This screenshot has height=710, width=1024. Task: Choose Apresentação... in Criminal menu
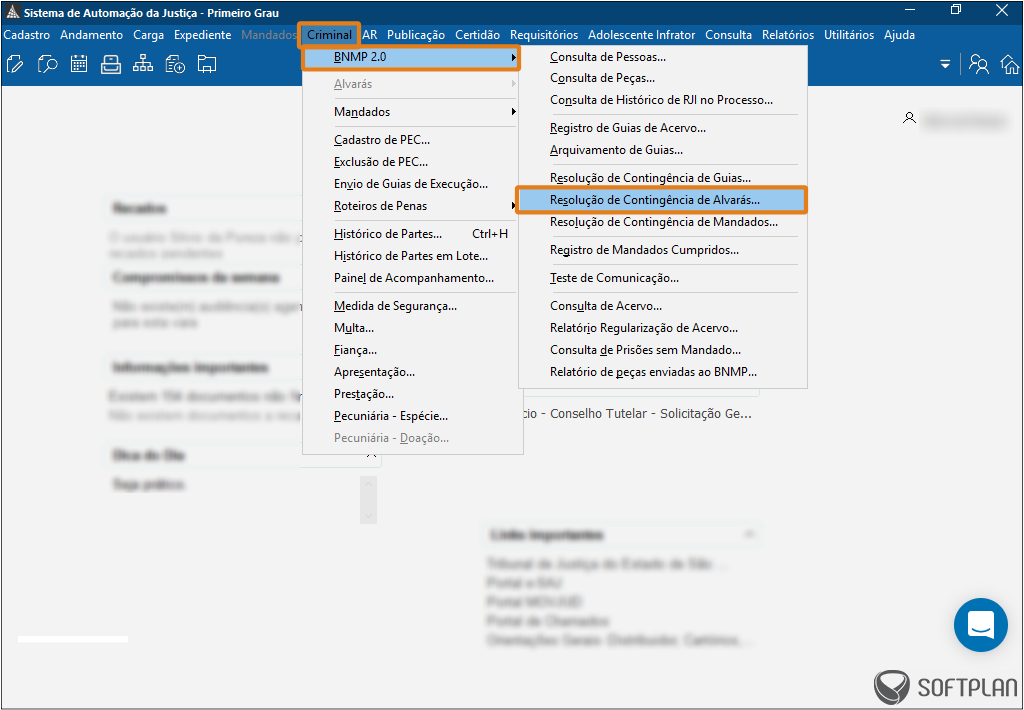413,372
